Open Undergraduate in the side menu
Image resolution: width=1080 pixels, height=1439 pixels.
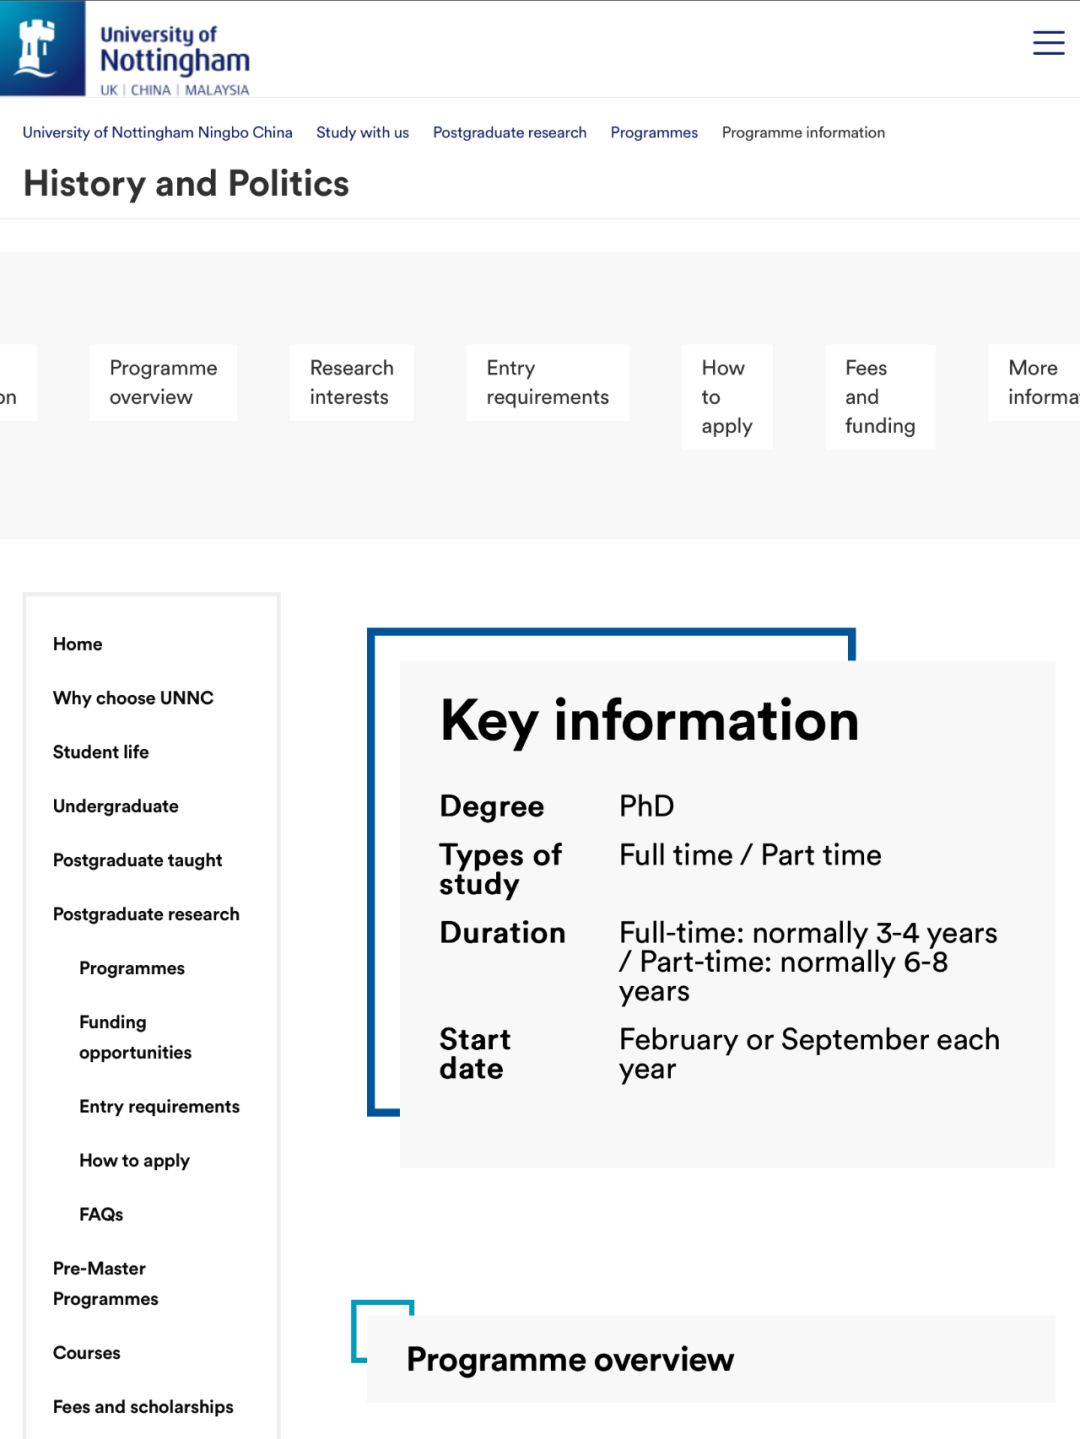point(116,806)
